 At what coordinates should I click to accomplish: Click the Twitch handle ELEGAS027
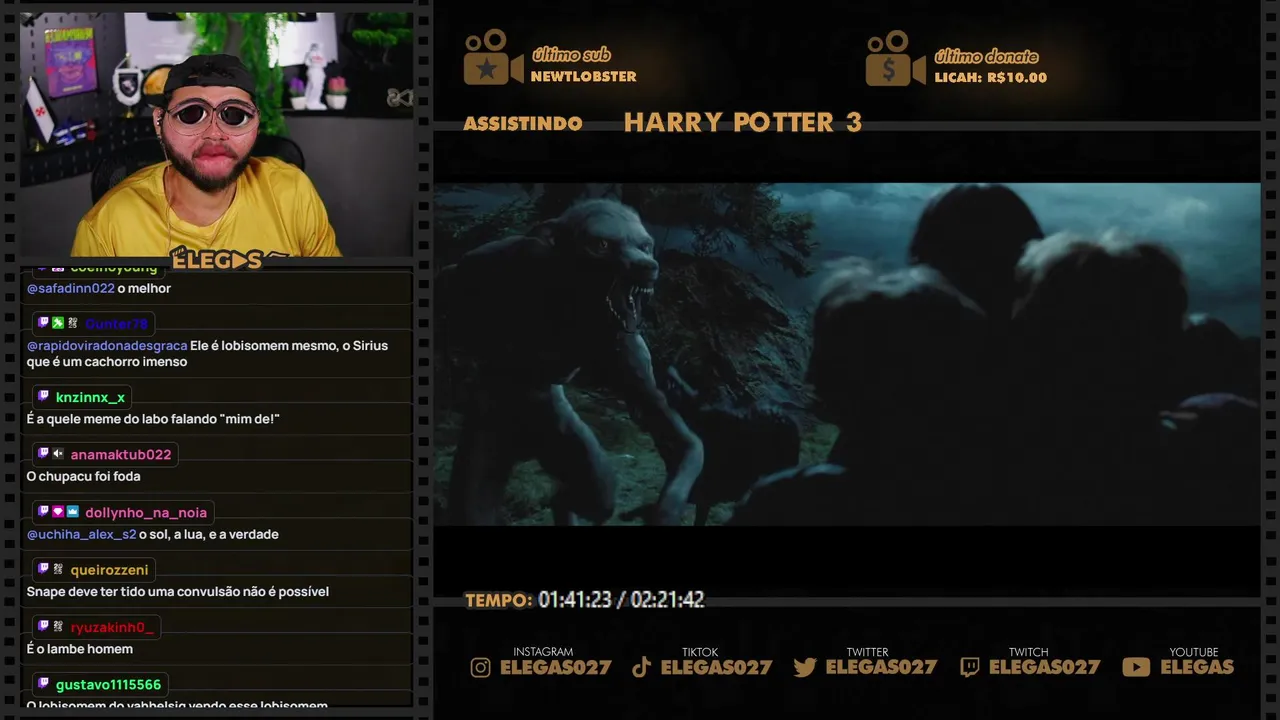(x=1044, y=667)
